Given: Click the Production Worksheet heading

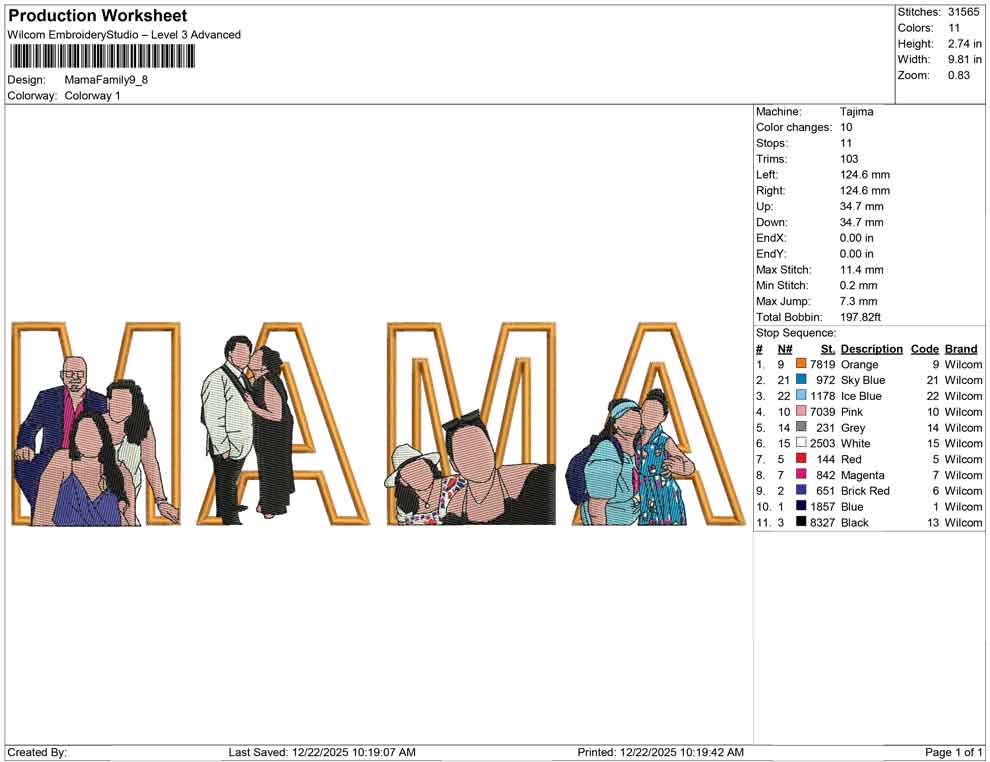Looking at the screenshot, I should click(98, 16).
